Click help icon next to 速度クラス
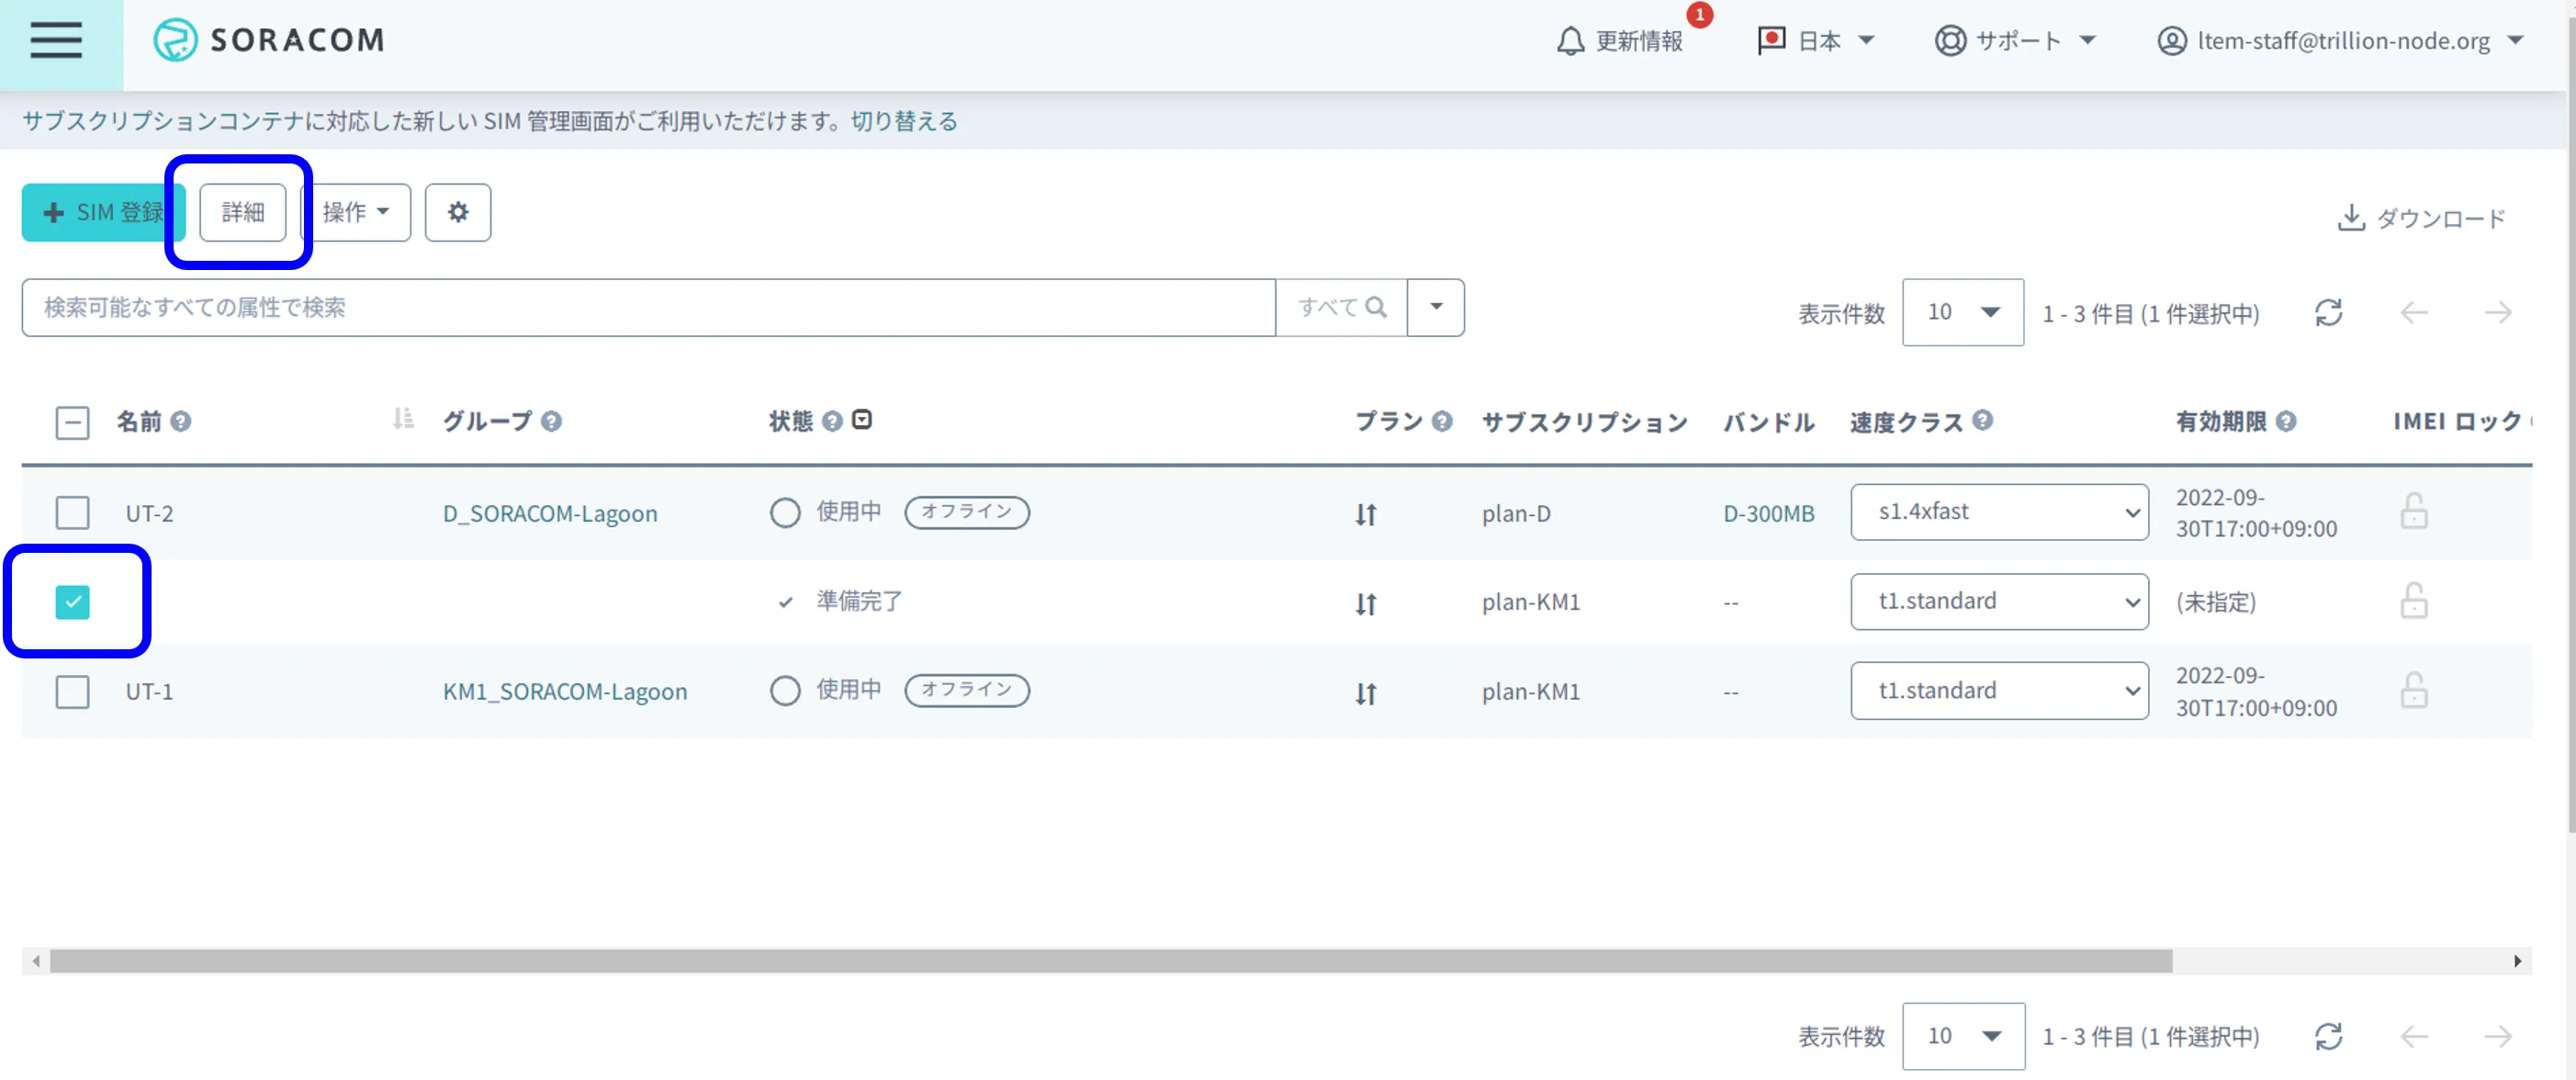 1983,421
